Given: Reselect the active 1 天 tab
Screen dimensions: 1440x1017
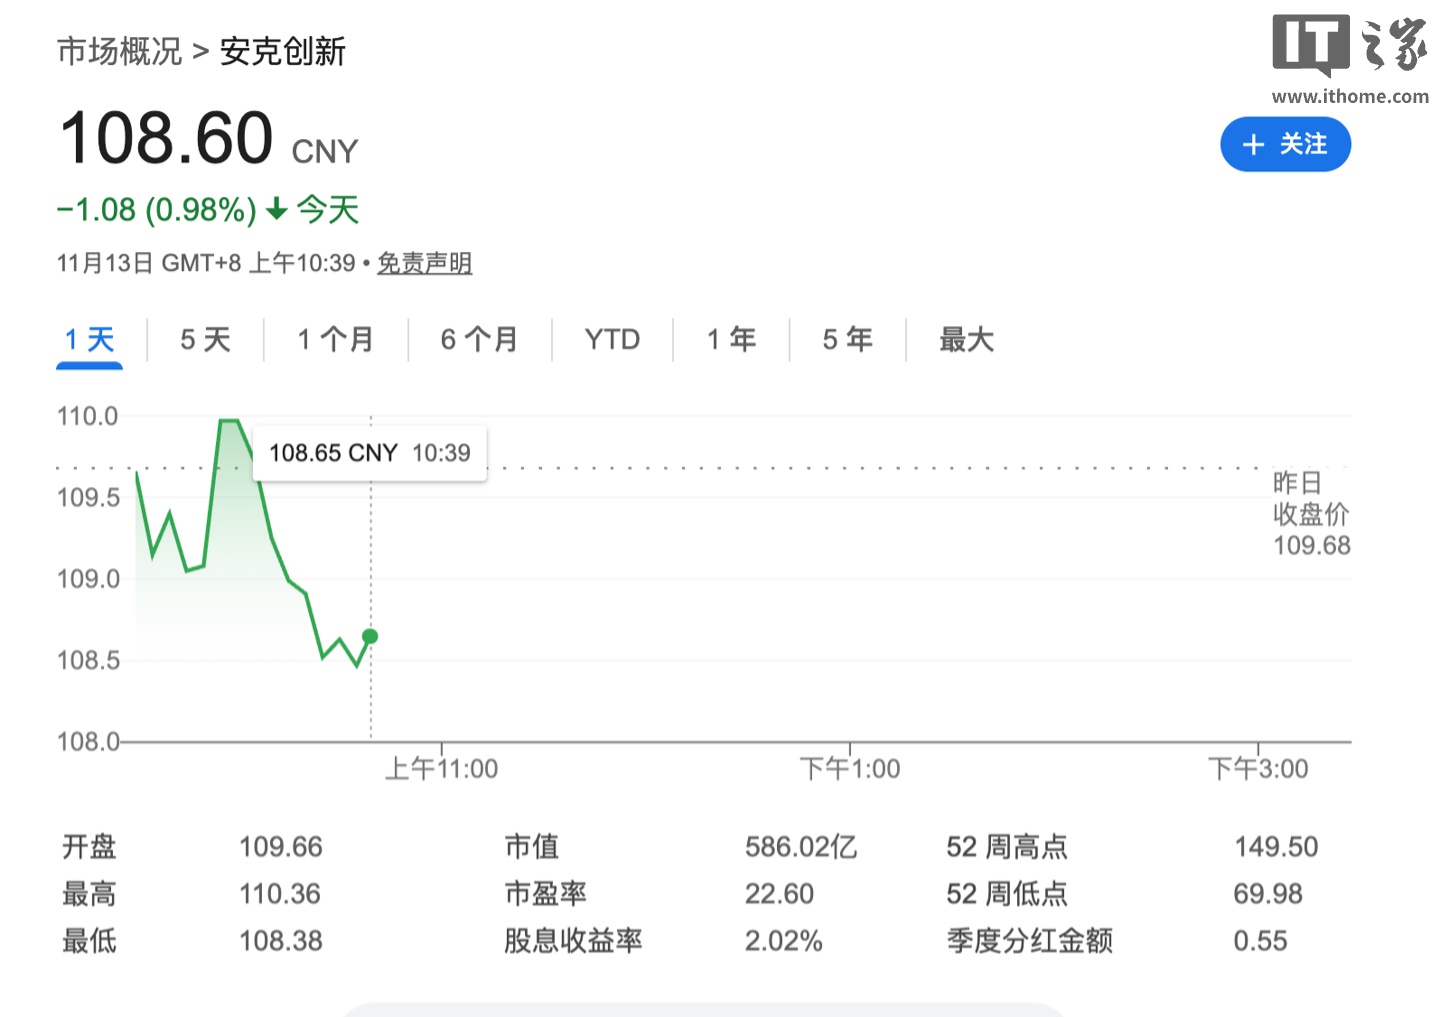Looking at the screenshot, I should (x=89, y=340).
